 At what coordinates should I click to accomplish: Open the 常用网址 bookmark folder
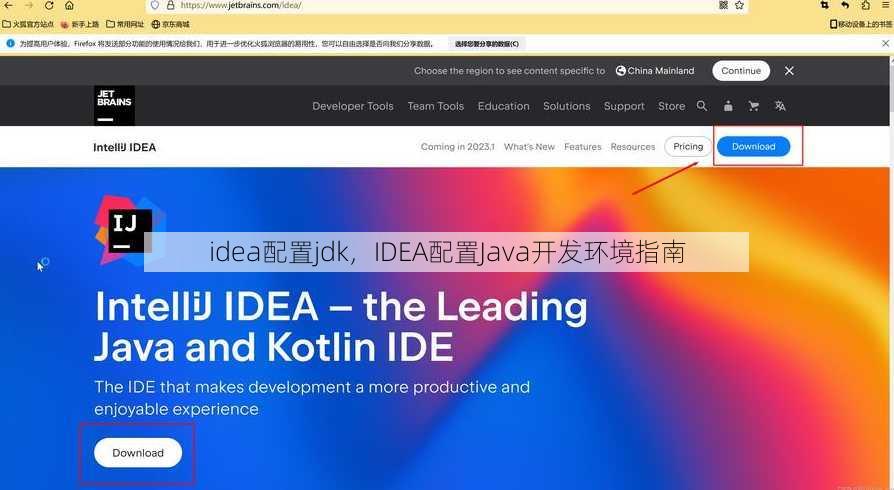pos(125,25)
